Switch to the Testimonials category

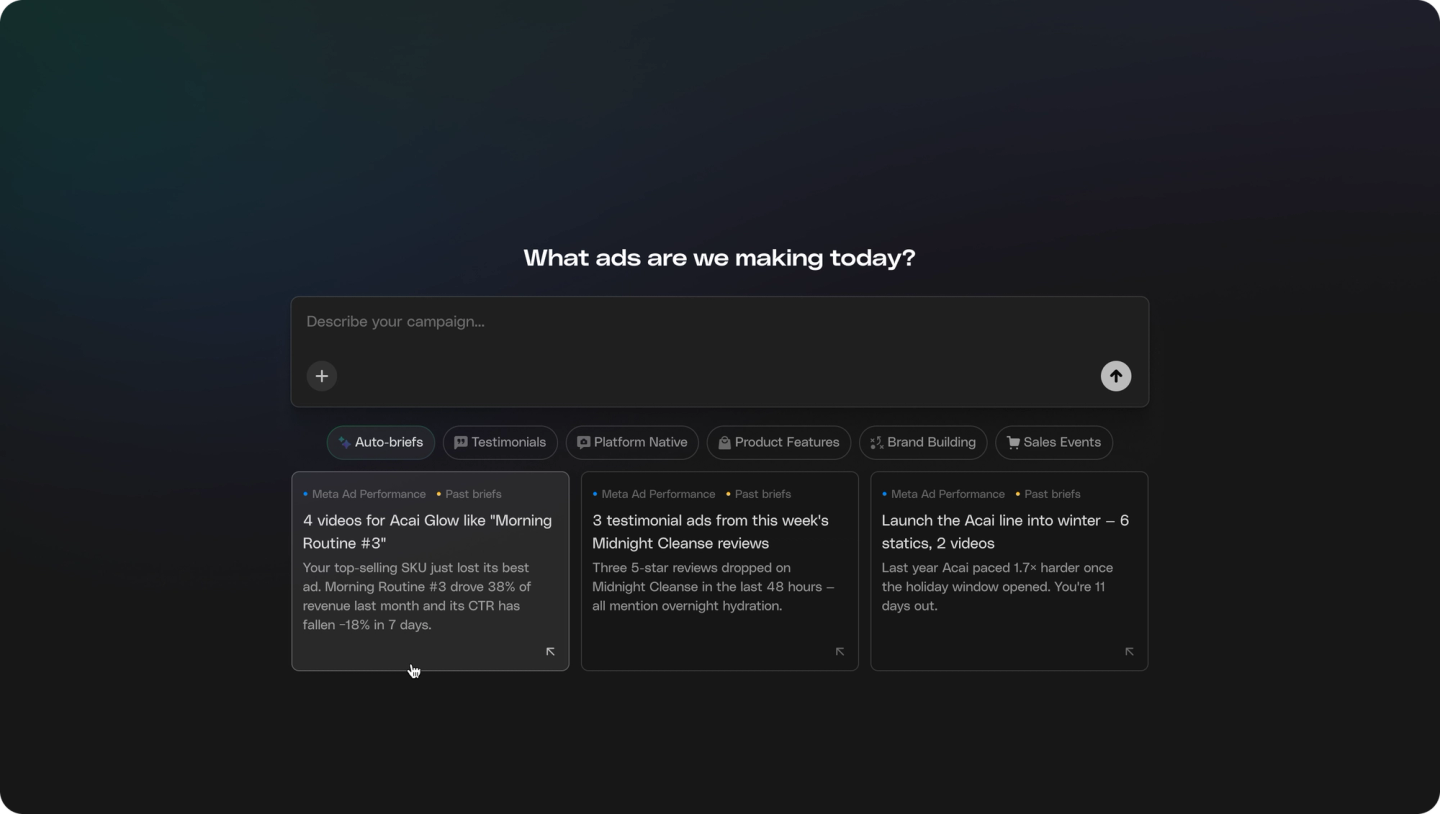500,442
